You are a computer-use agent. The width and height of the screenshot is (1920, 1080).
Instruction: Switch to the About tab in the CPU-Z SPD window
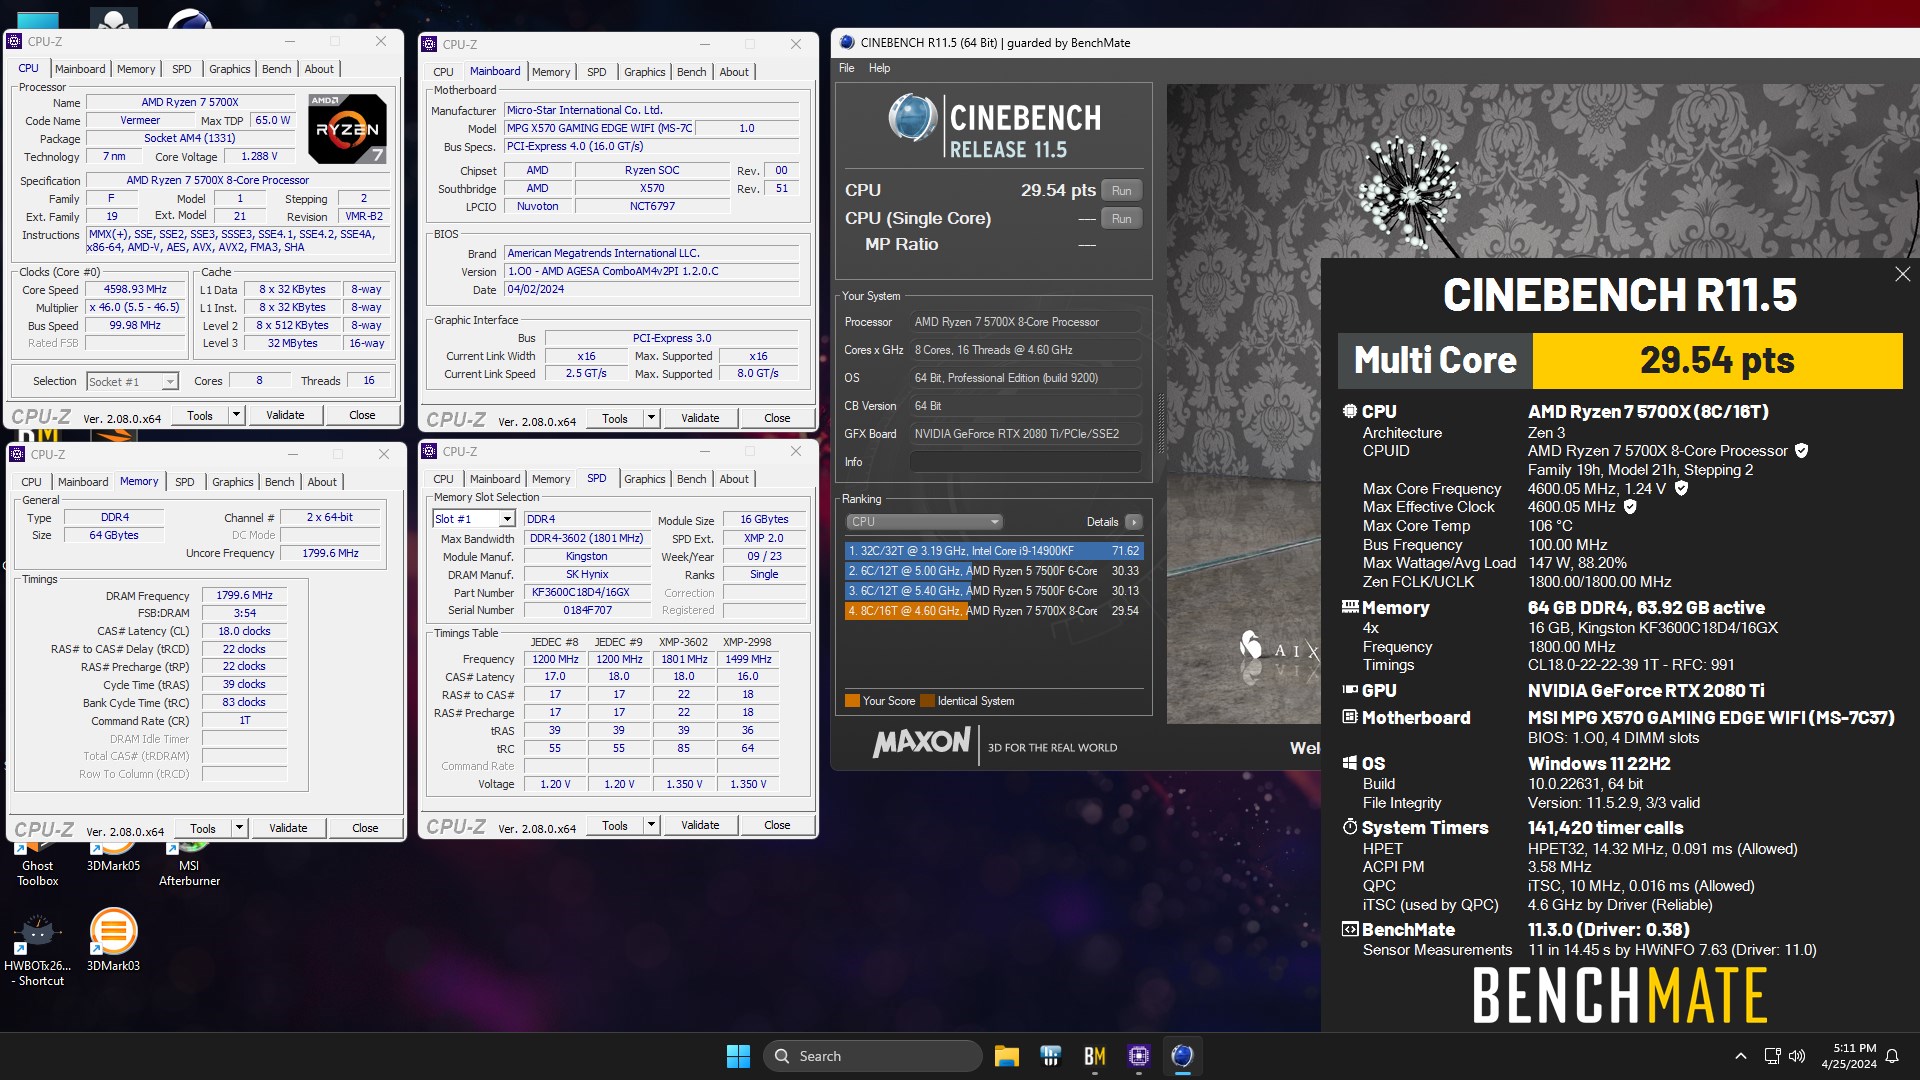pyautogui.click(x=734, y=479)
